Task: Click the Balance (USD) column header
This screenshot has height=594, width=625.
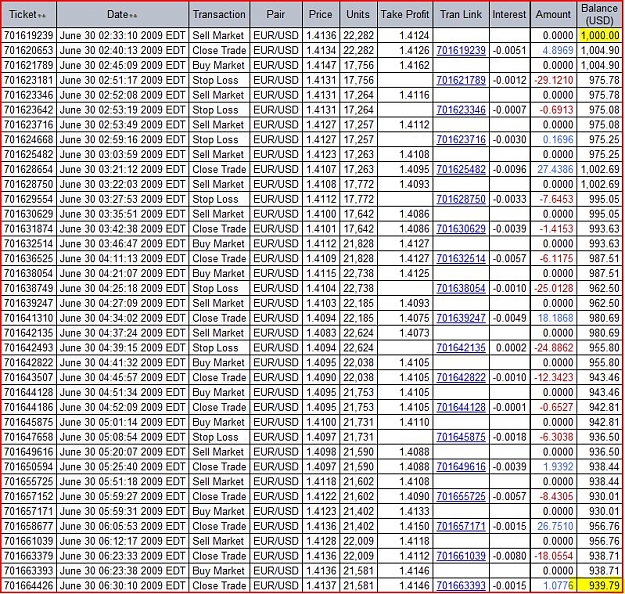Action: (x=599, y=14)
